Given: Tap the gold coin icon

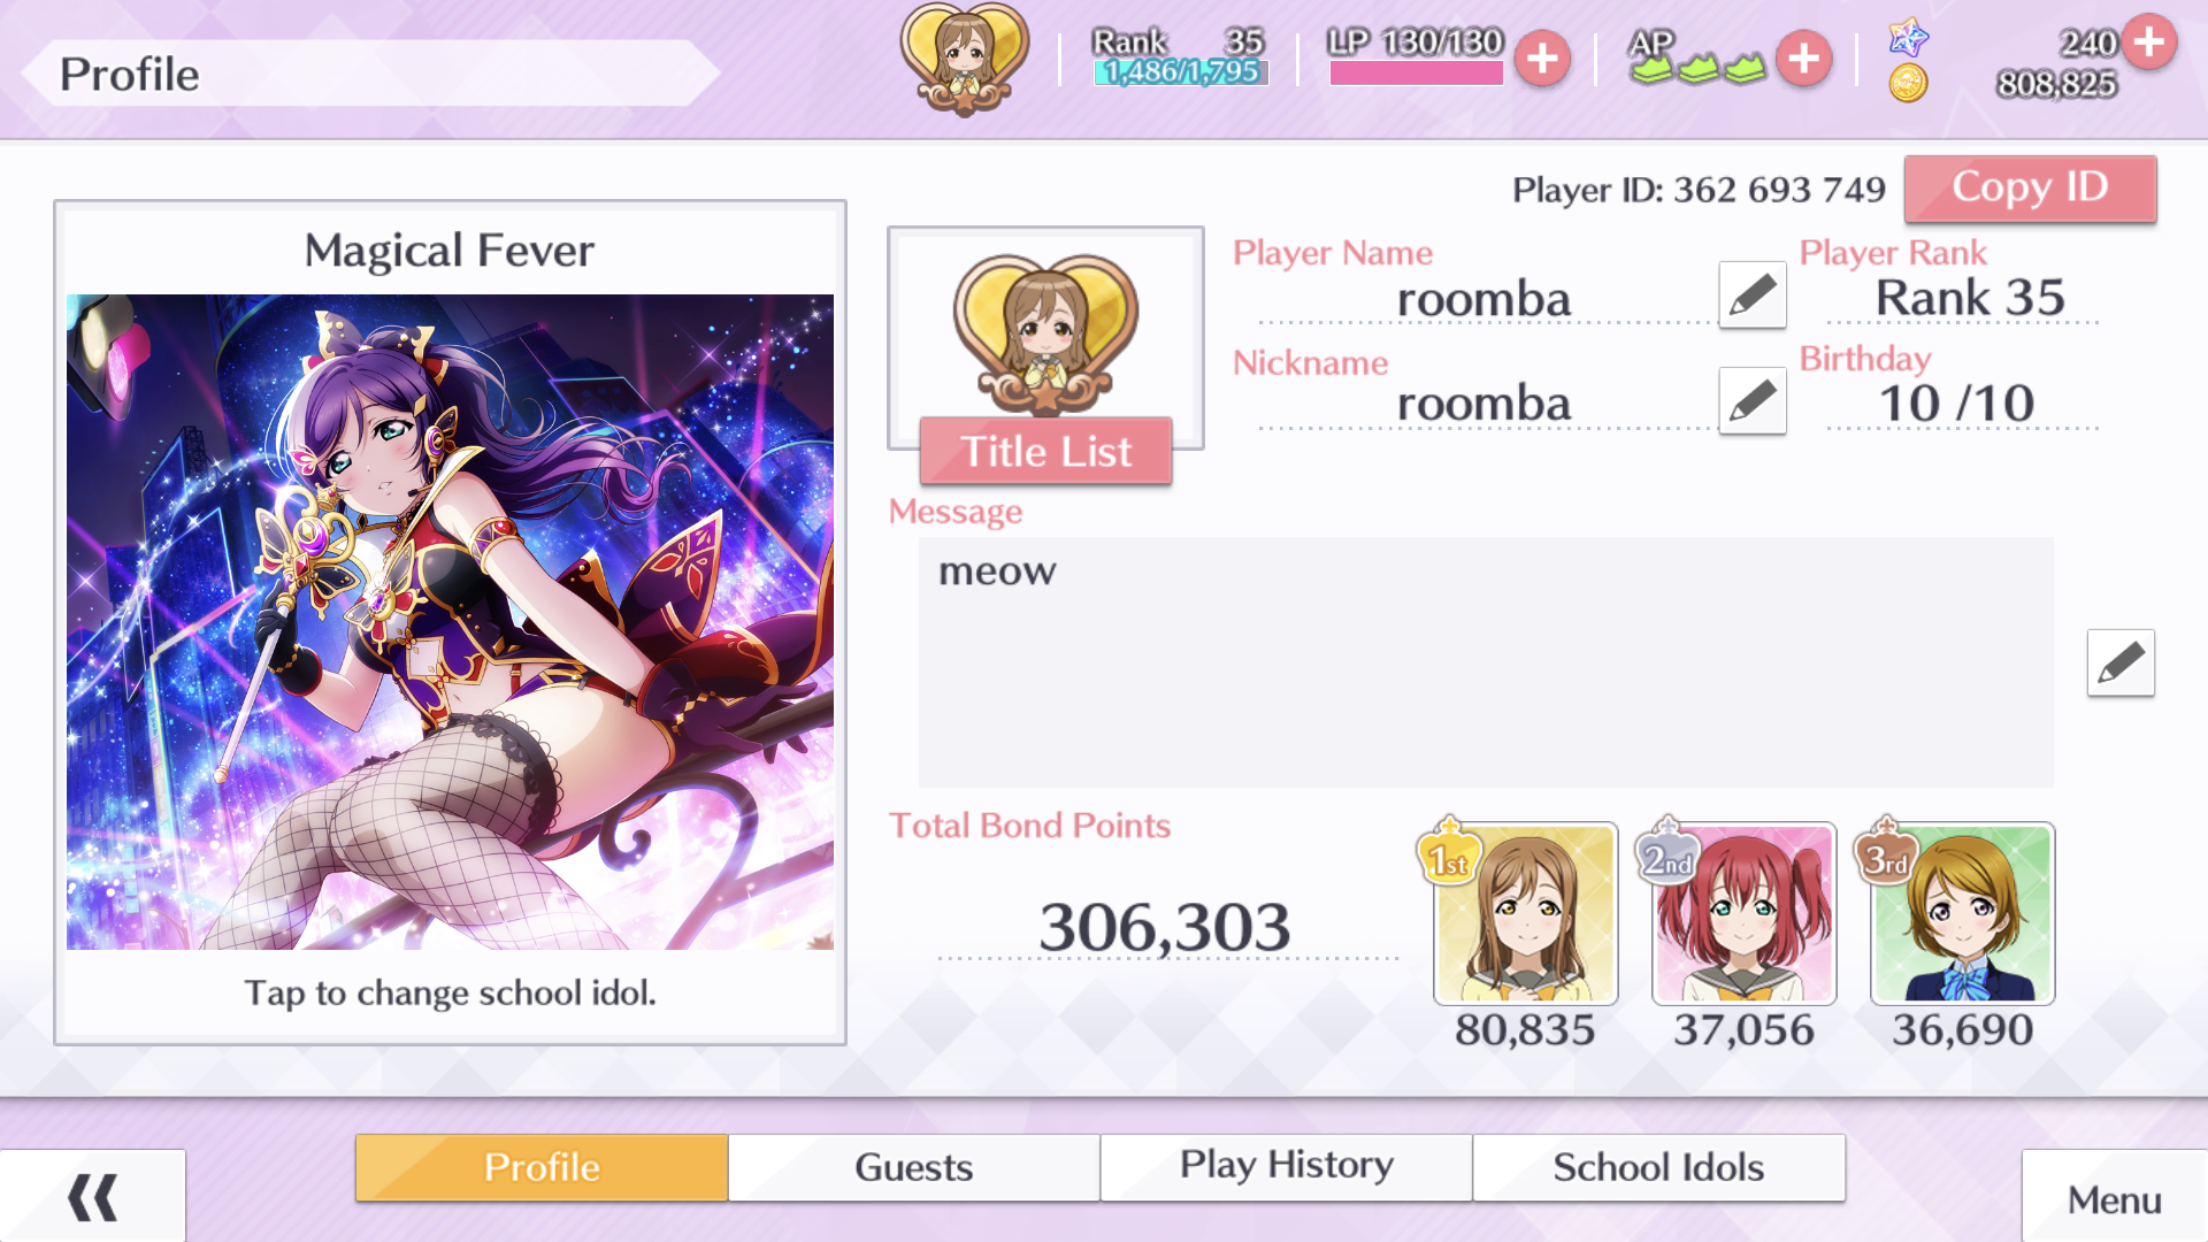Looking at the screenshot, I should (x=1908, y=83).
